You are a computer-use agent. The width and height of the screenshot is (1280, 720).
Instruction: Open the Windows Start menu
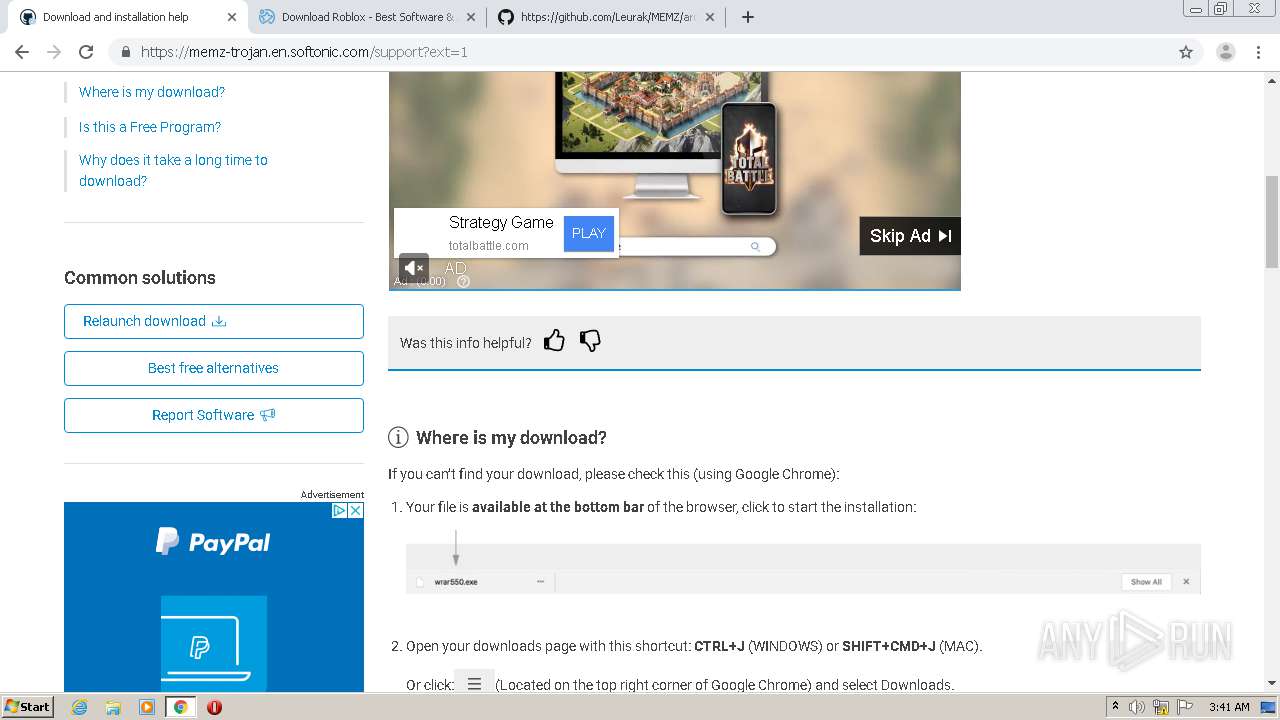(x=27, y=707)
